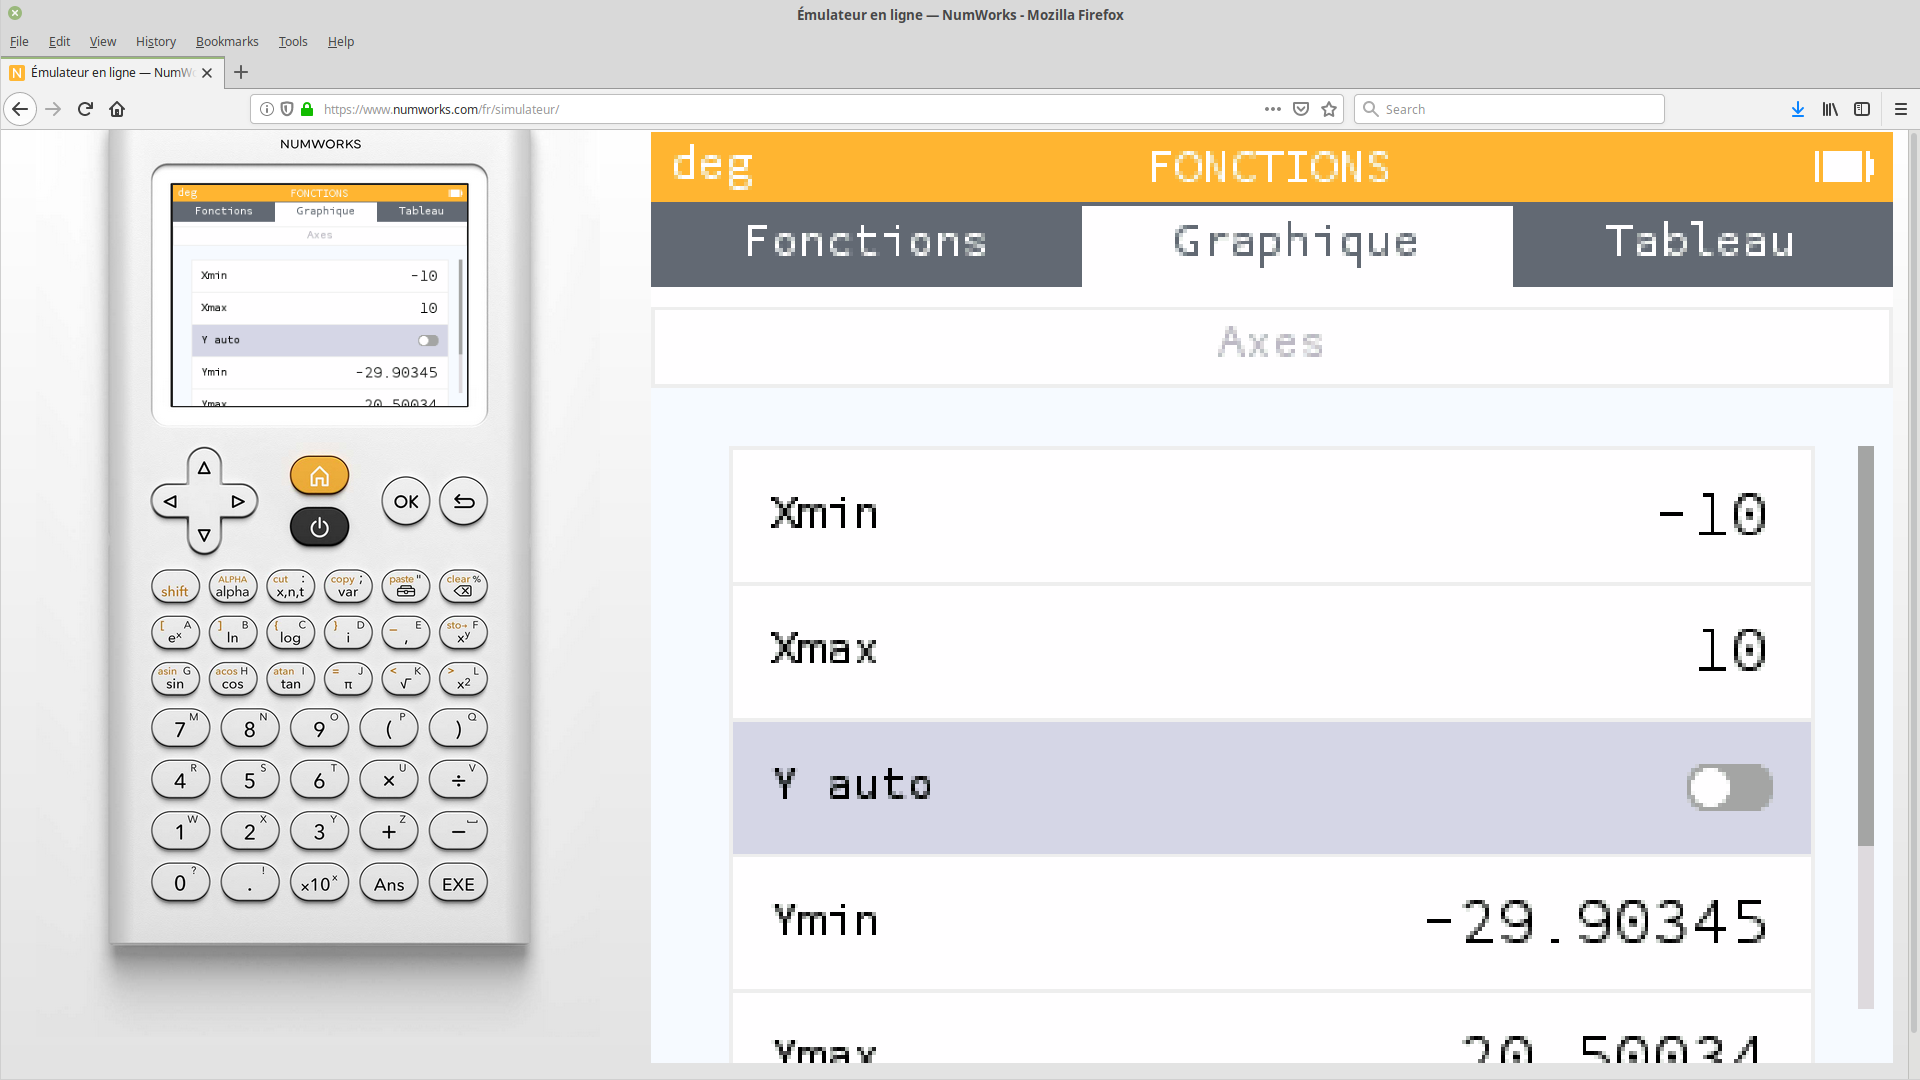Click the divide key
The image size is (1920, 1080).
(x=458, y=780)
